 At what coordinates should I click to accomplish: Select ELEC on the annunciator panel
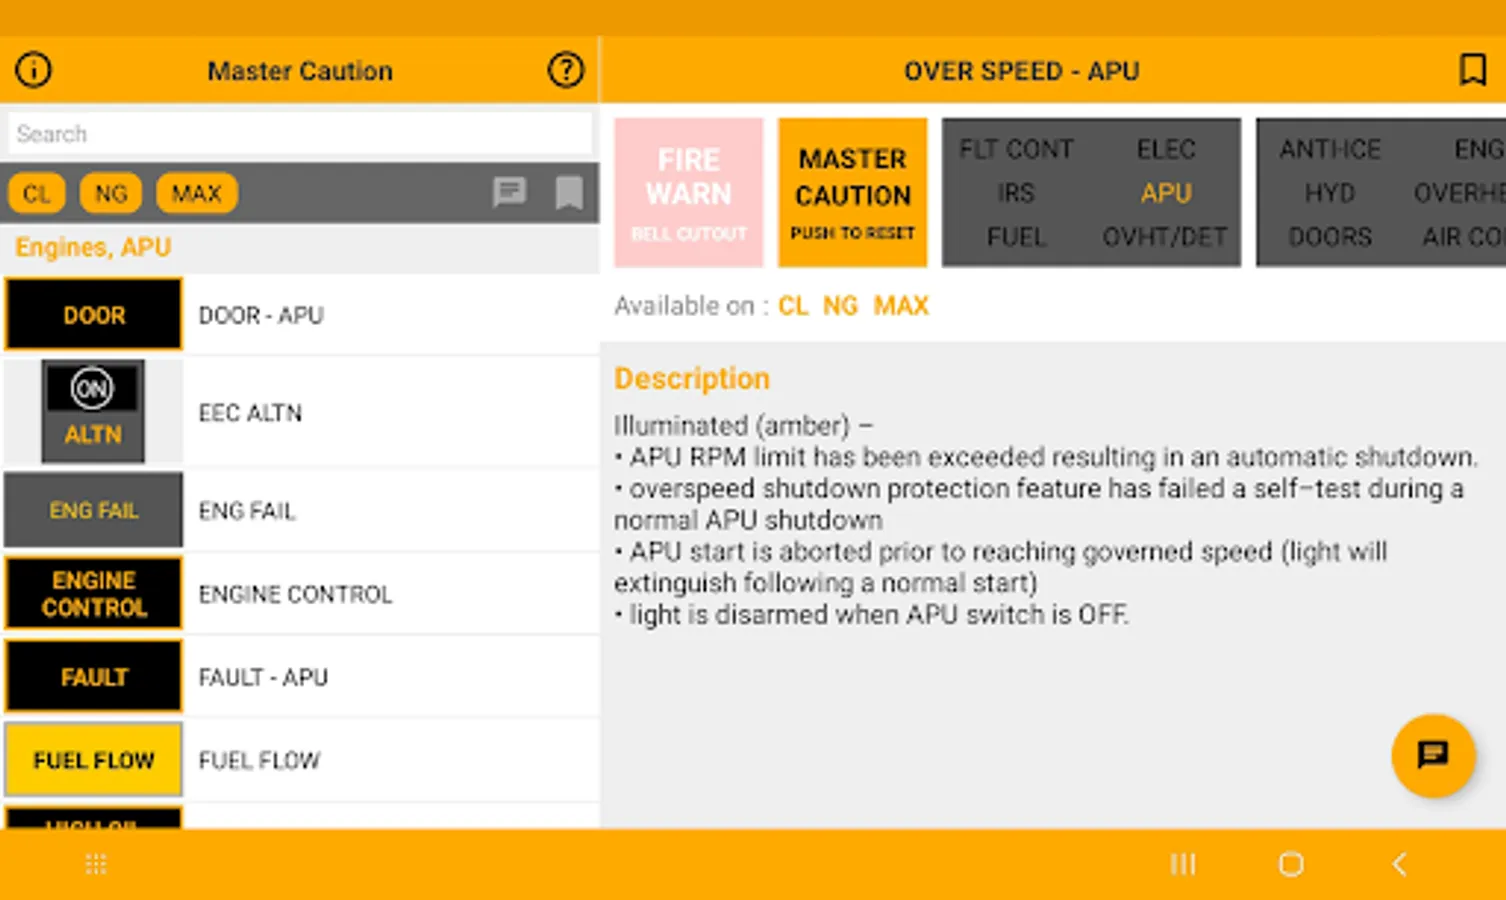[x=1166, y=149]
